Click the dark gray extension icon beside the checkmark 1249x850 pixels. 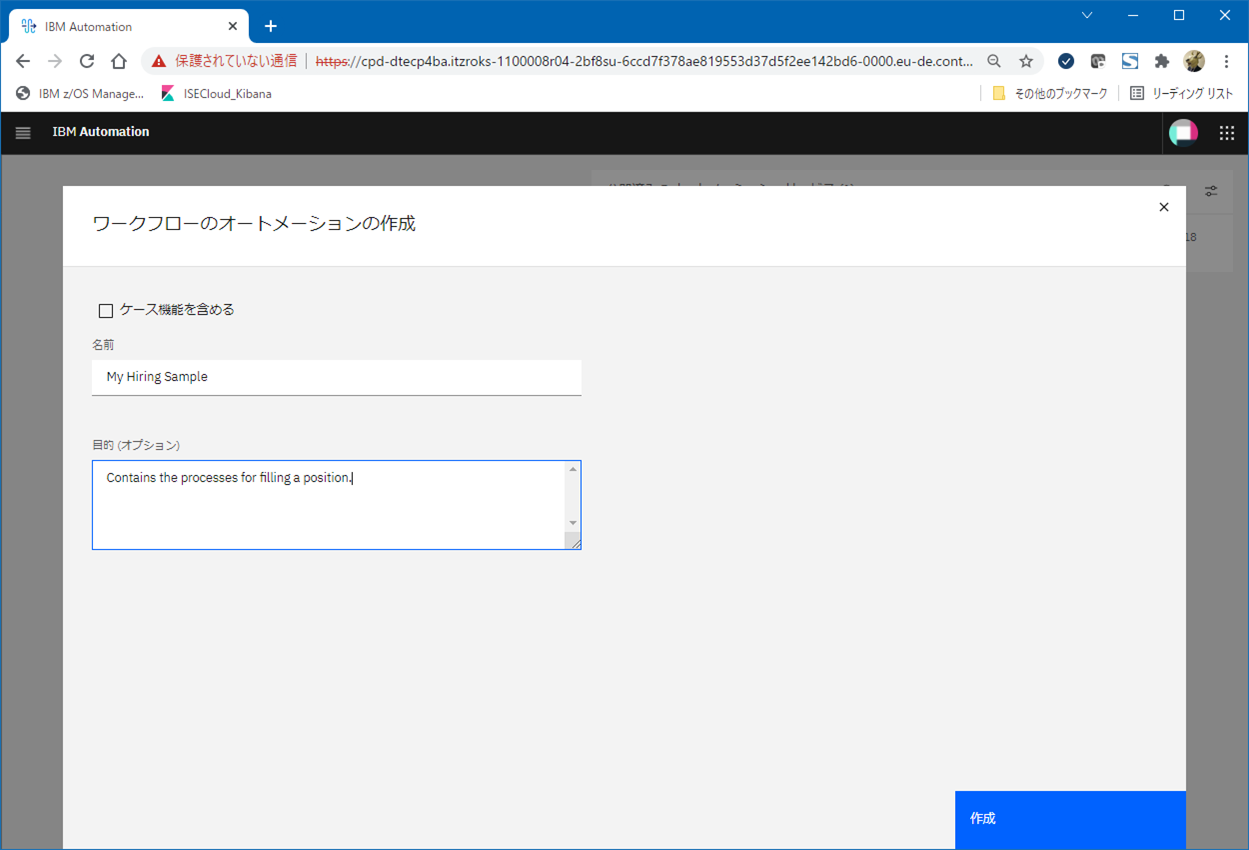pyautogui.click(x=1098, y=61)
